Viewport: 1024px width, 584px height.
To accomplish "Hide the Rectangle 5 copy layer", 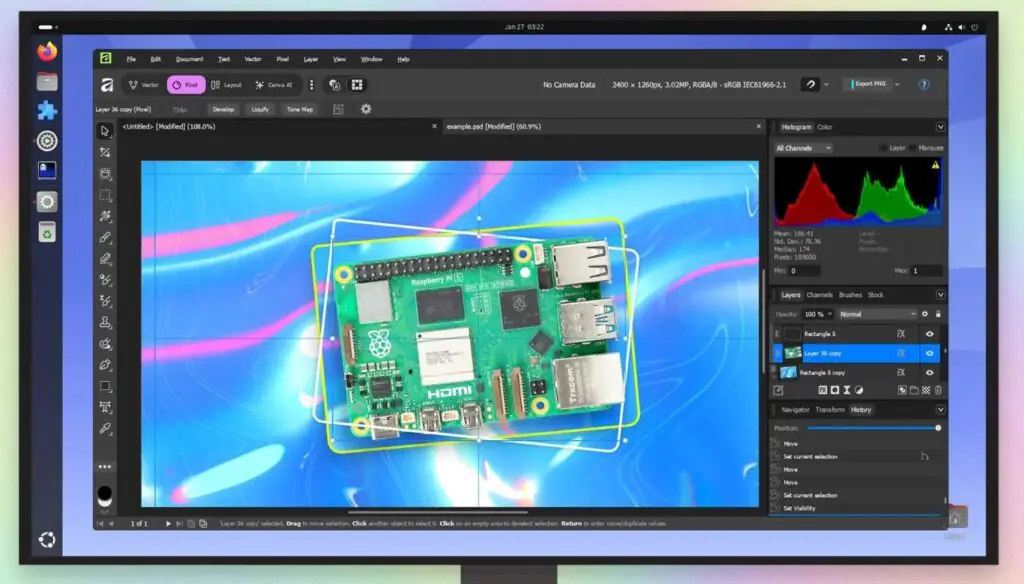I will pos(930,372).
